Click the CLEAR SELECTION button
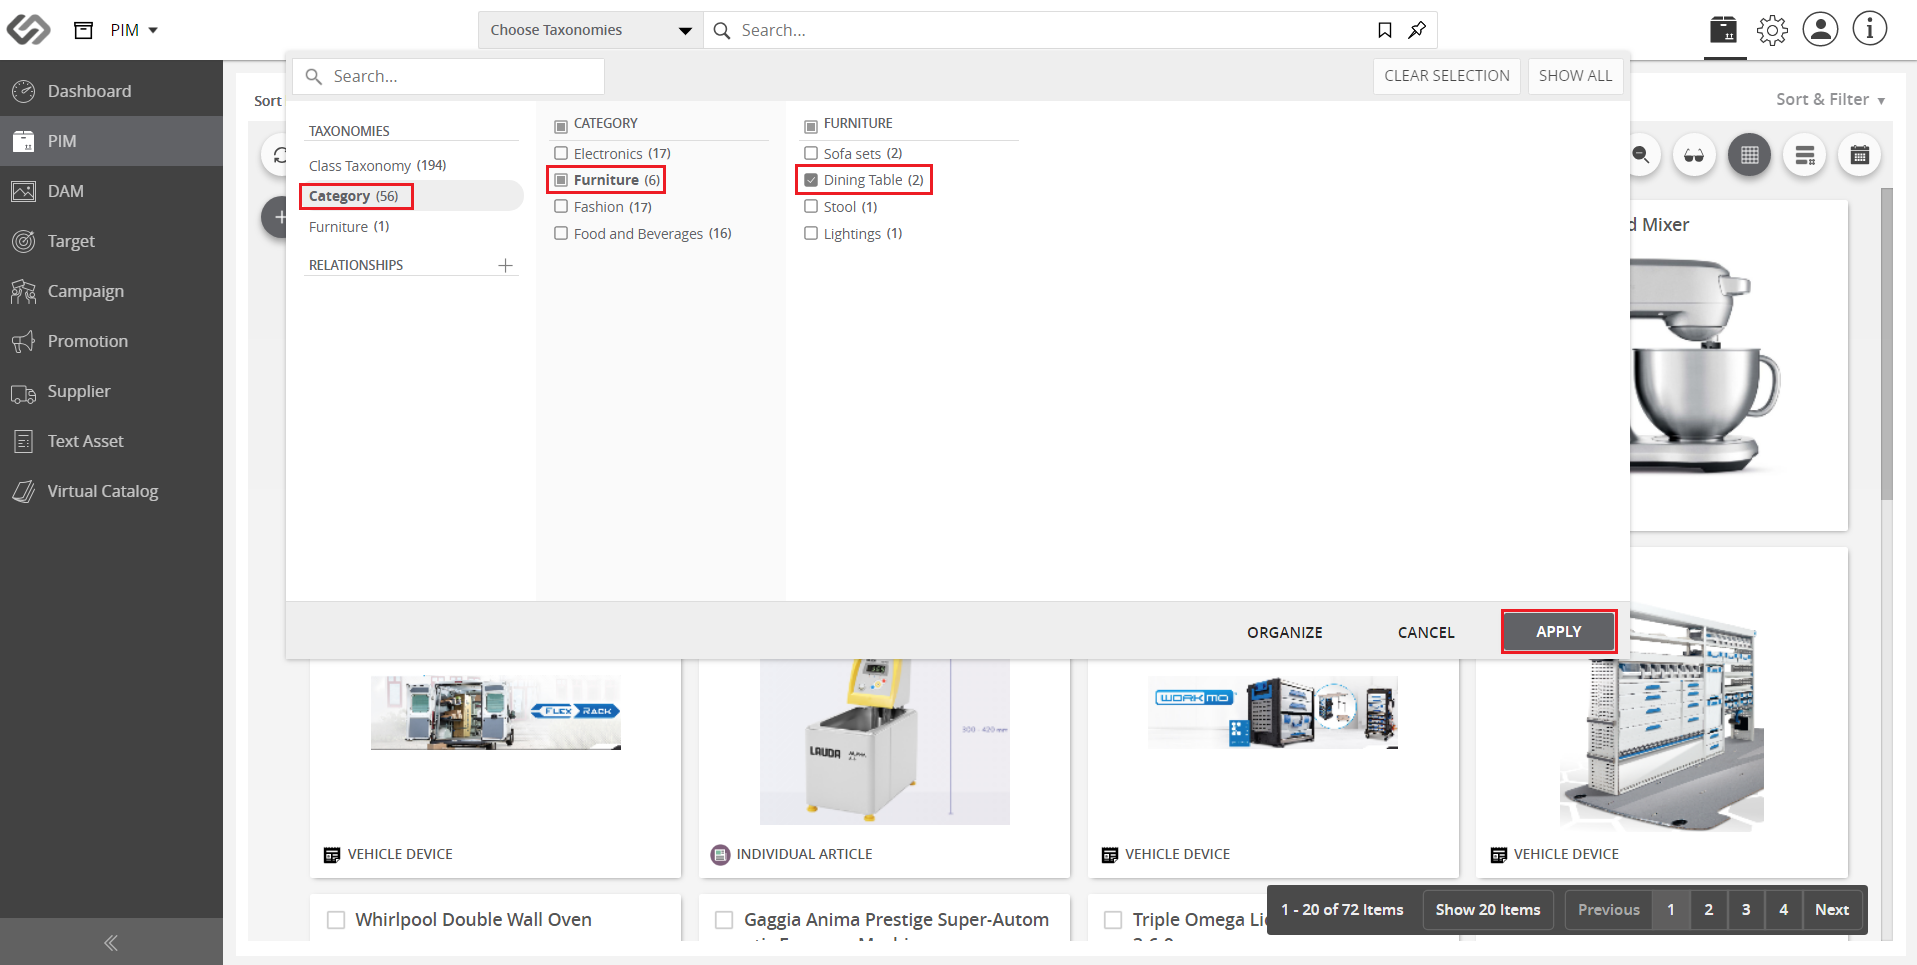 tap(1447, 76)
